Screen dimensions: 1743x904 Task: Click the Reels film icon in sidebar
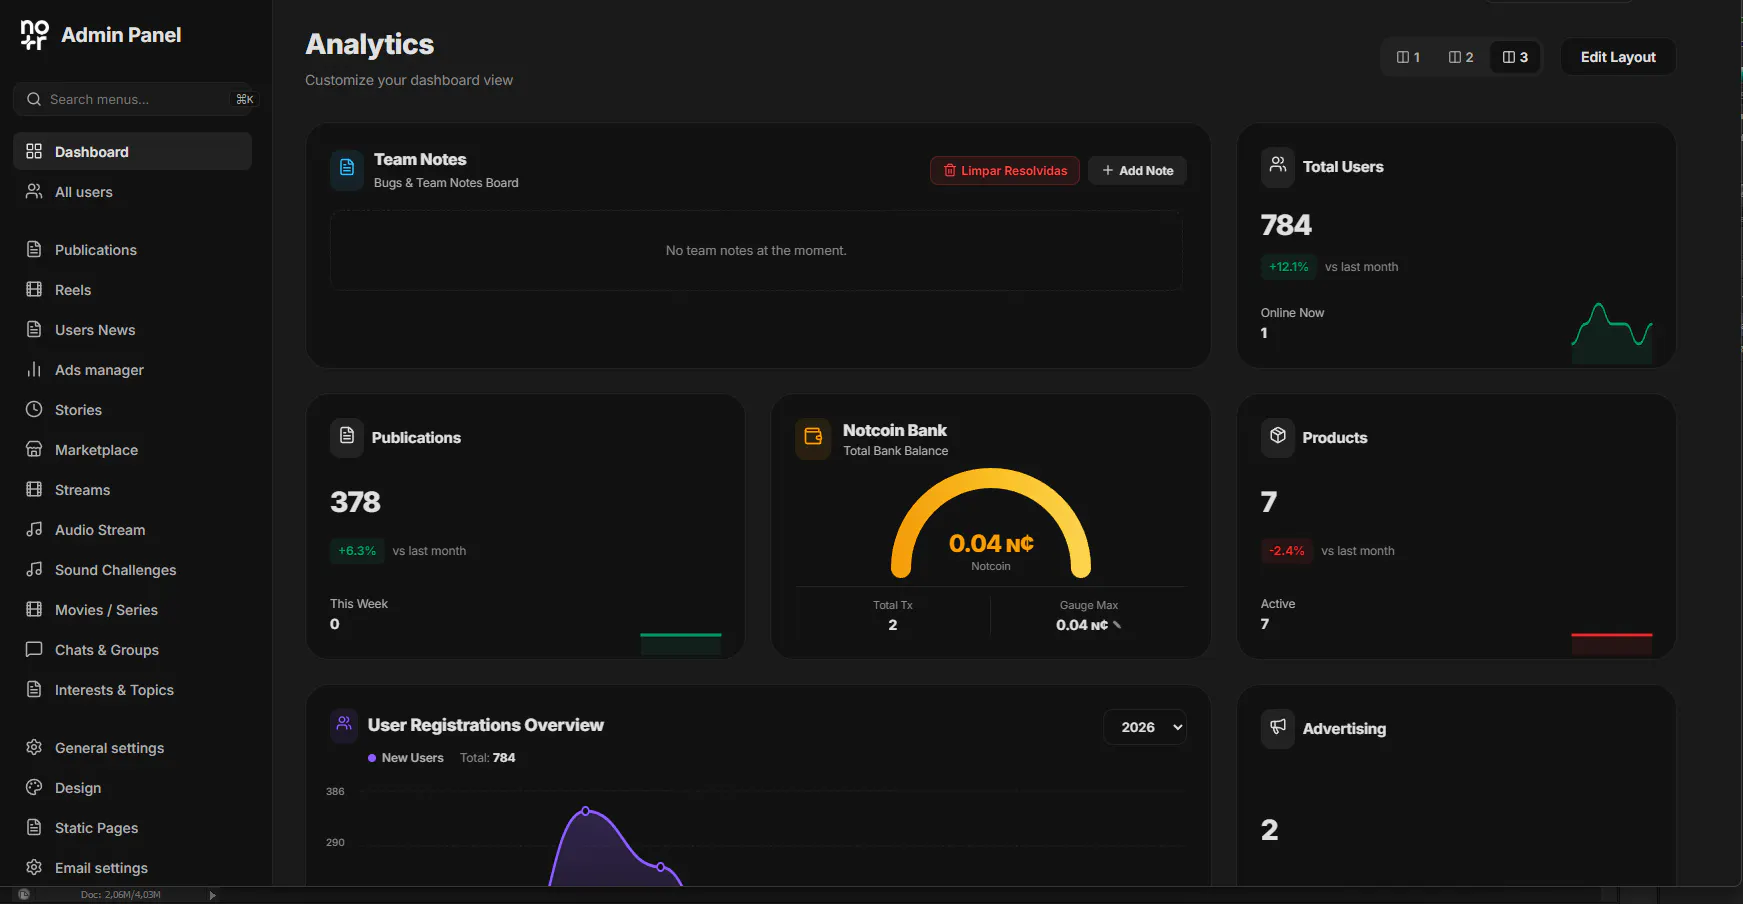click(34, 290)
